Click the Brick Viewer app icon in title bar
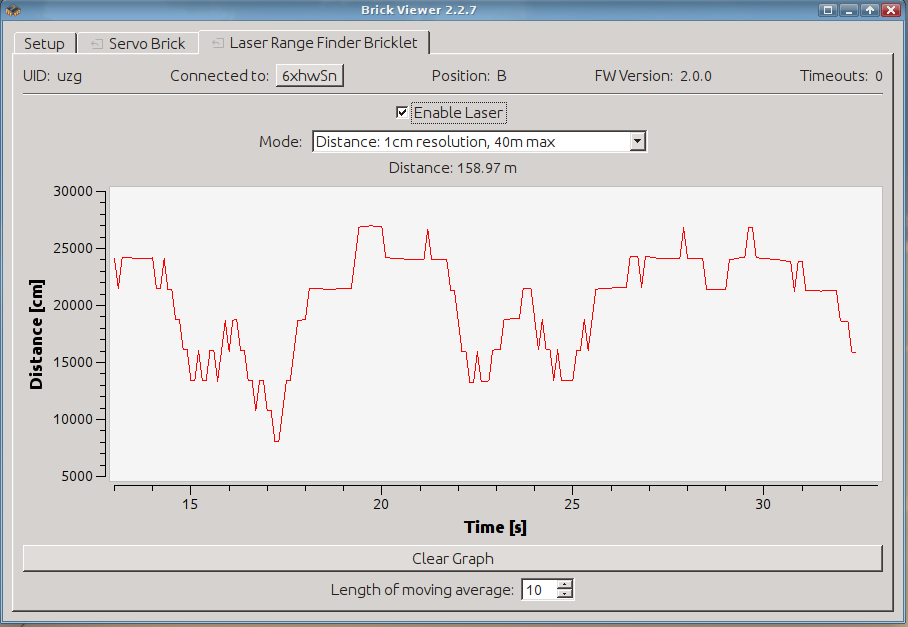Image resolution: width=908 pixels, height=627 pixels. (x=13, y=10)
